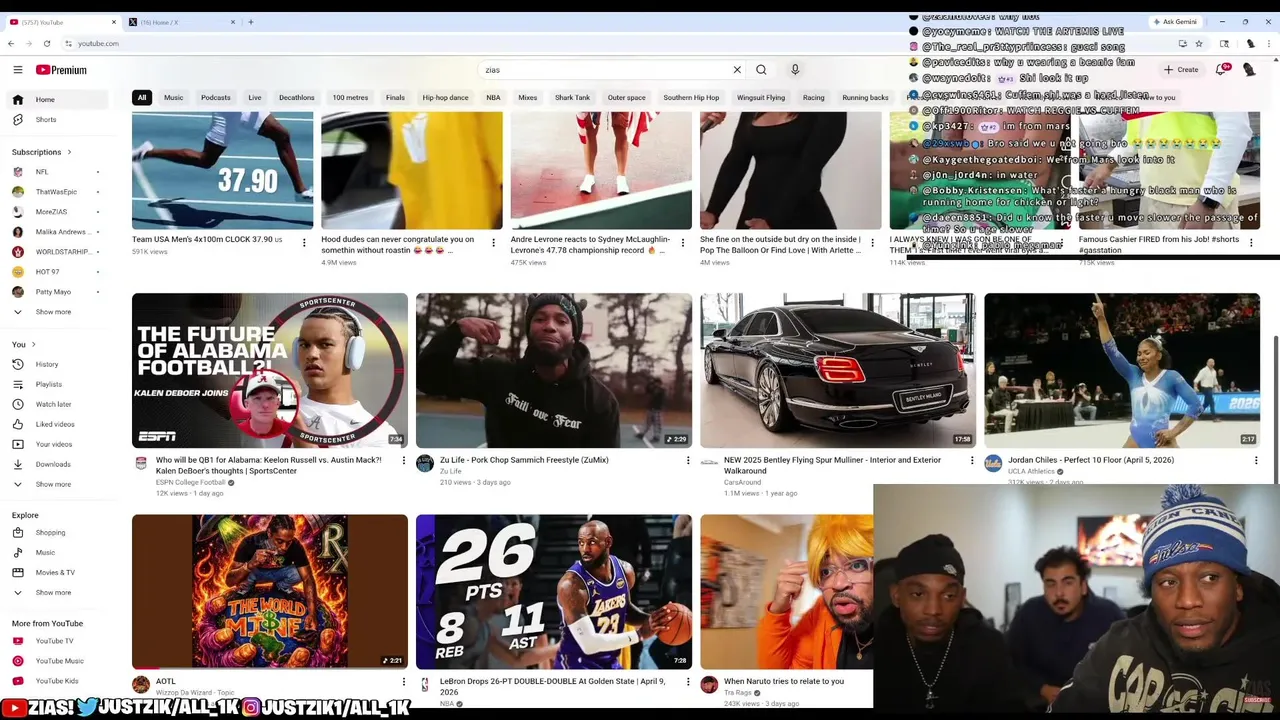The height and width of the screenshot is (720, 1280).
Task: Open Shorts from the sidebar
Action: 46,119
